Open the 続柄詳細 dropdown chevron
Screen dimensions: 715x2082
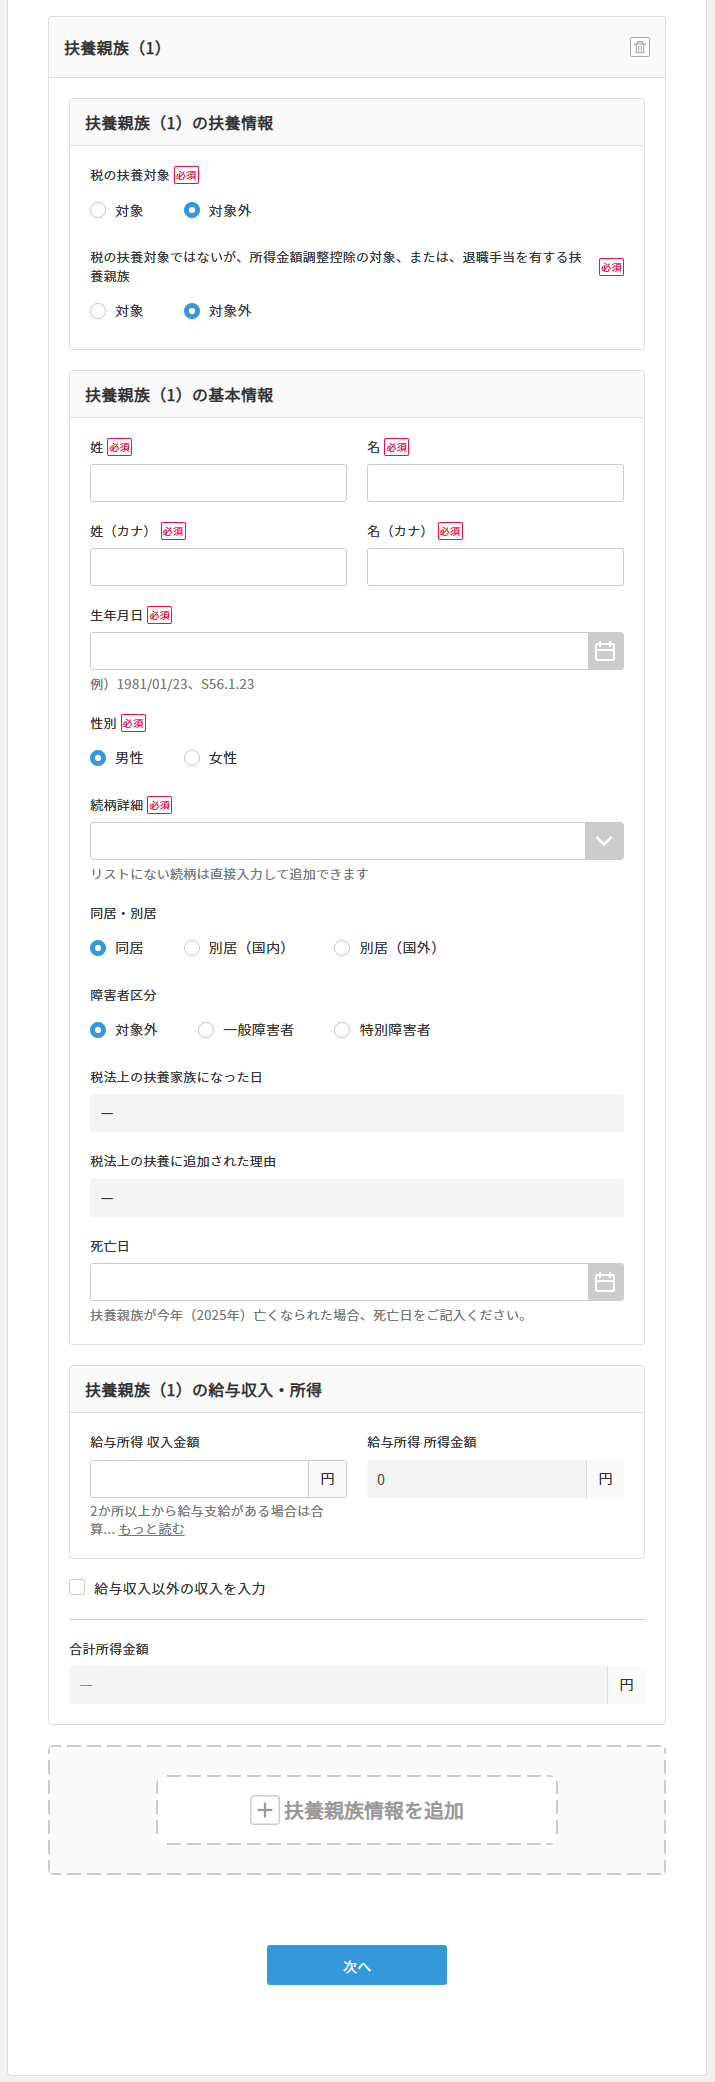coord(604,840)
